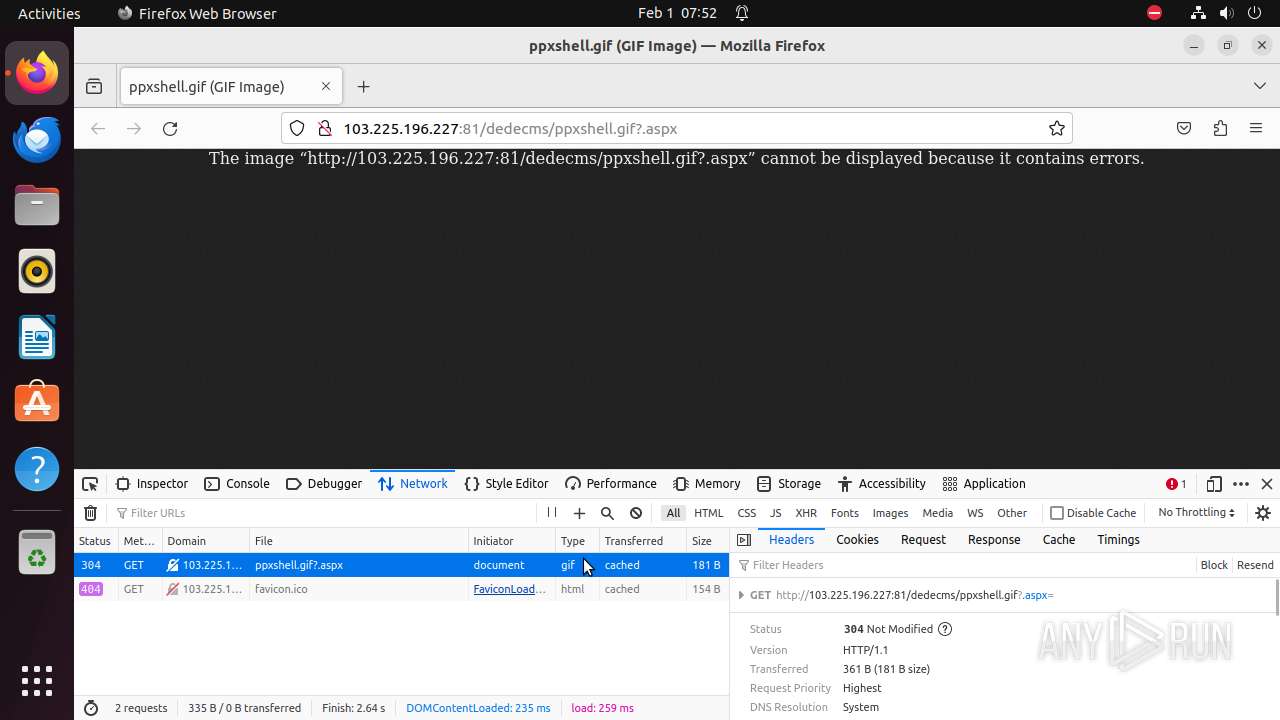Open the No Throttling dropdown
Screen dimensions: 1280x720
[x=1196, y=513]
